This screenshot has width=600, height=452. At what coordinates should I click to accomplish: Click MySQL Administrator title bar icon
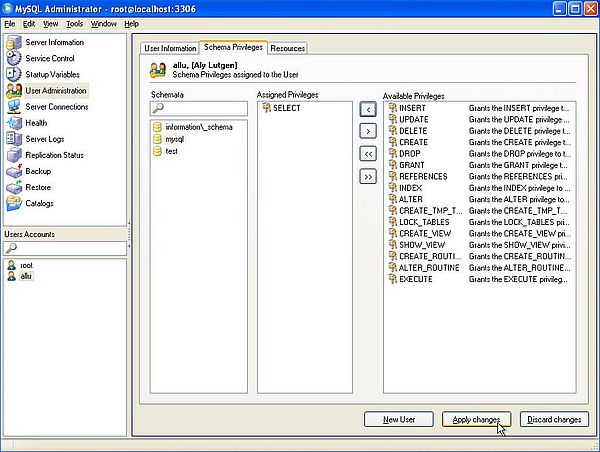8,8
